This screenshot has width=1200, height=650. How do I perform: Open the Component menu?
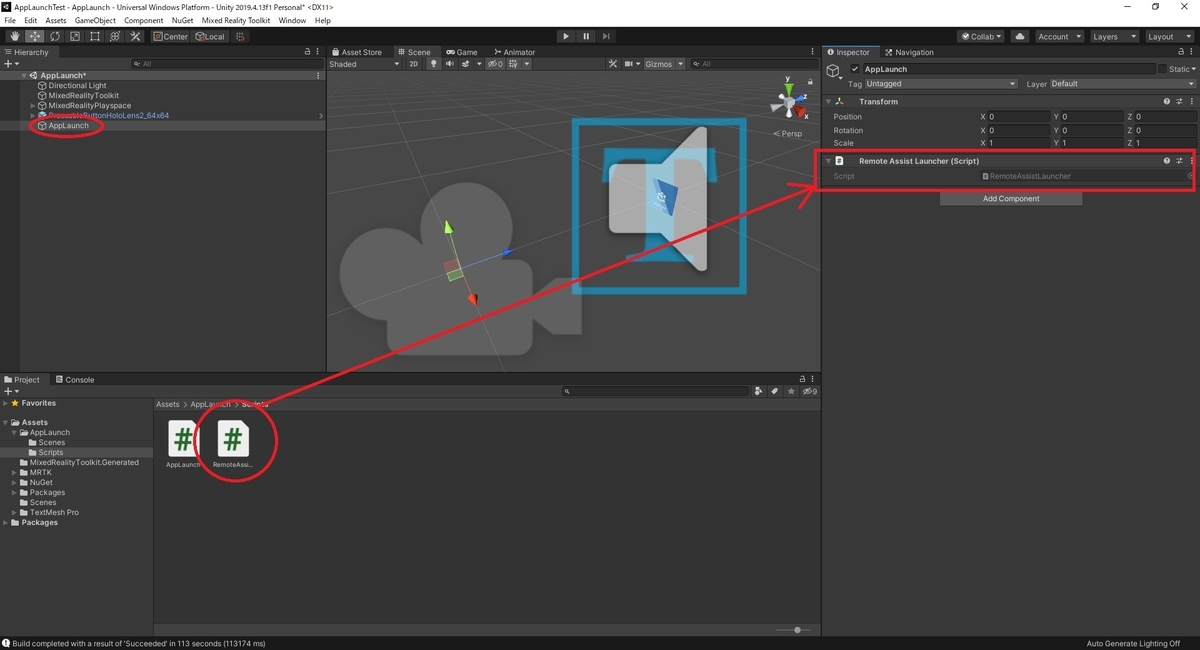pos(144,20)
